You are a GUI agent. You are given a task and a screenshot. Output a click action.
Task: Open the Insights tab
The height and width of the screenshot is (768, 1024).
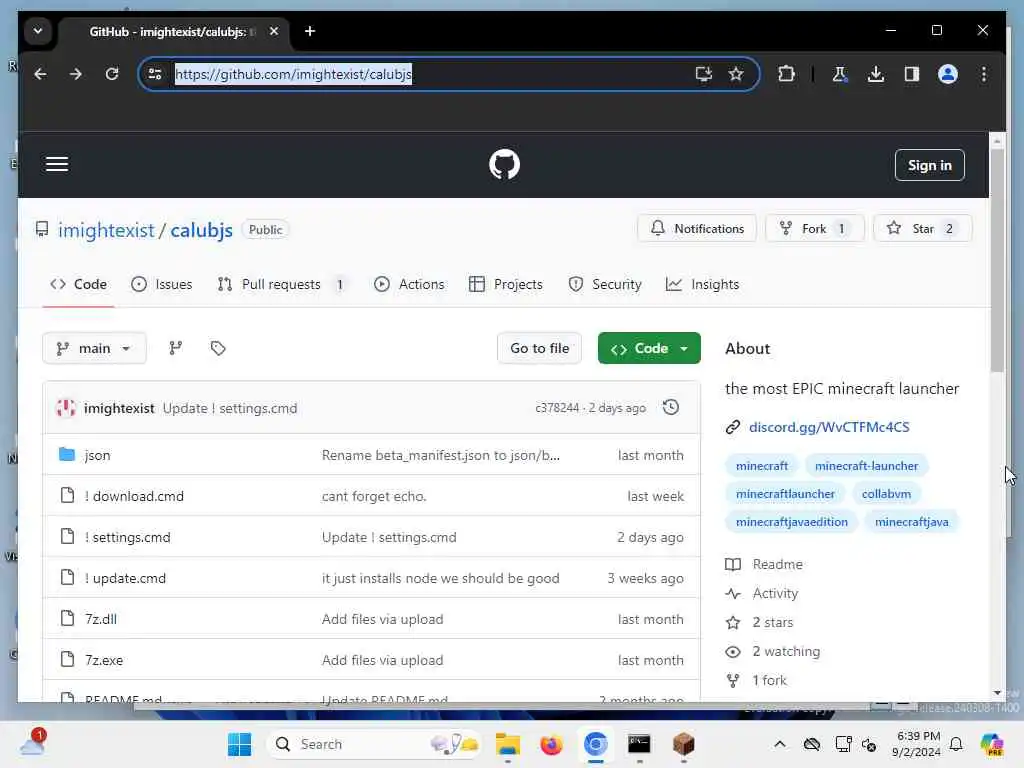click(x=702, y=285)
